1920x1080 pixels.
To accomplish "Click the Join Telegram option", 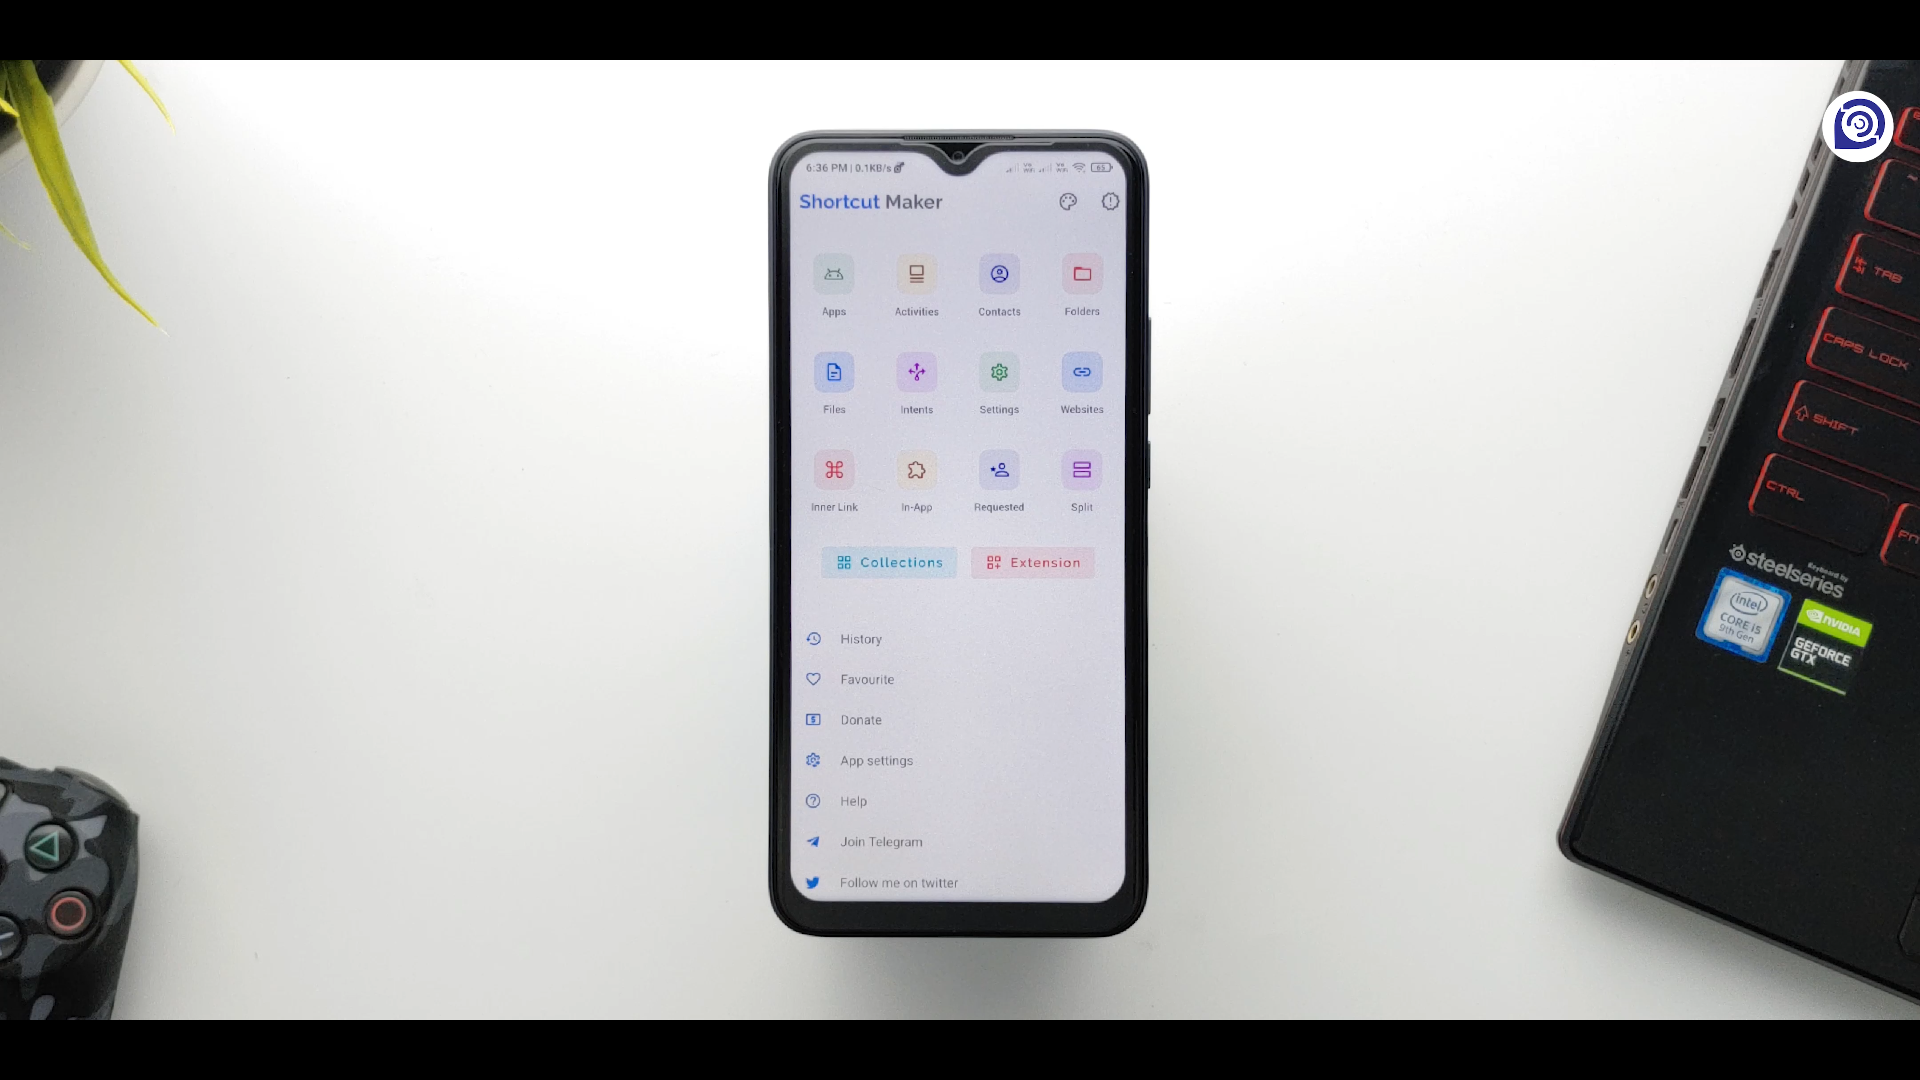I will click(x=881, y=841).
